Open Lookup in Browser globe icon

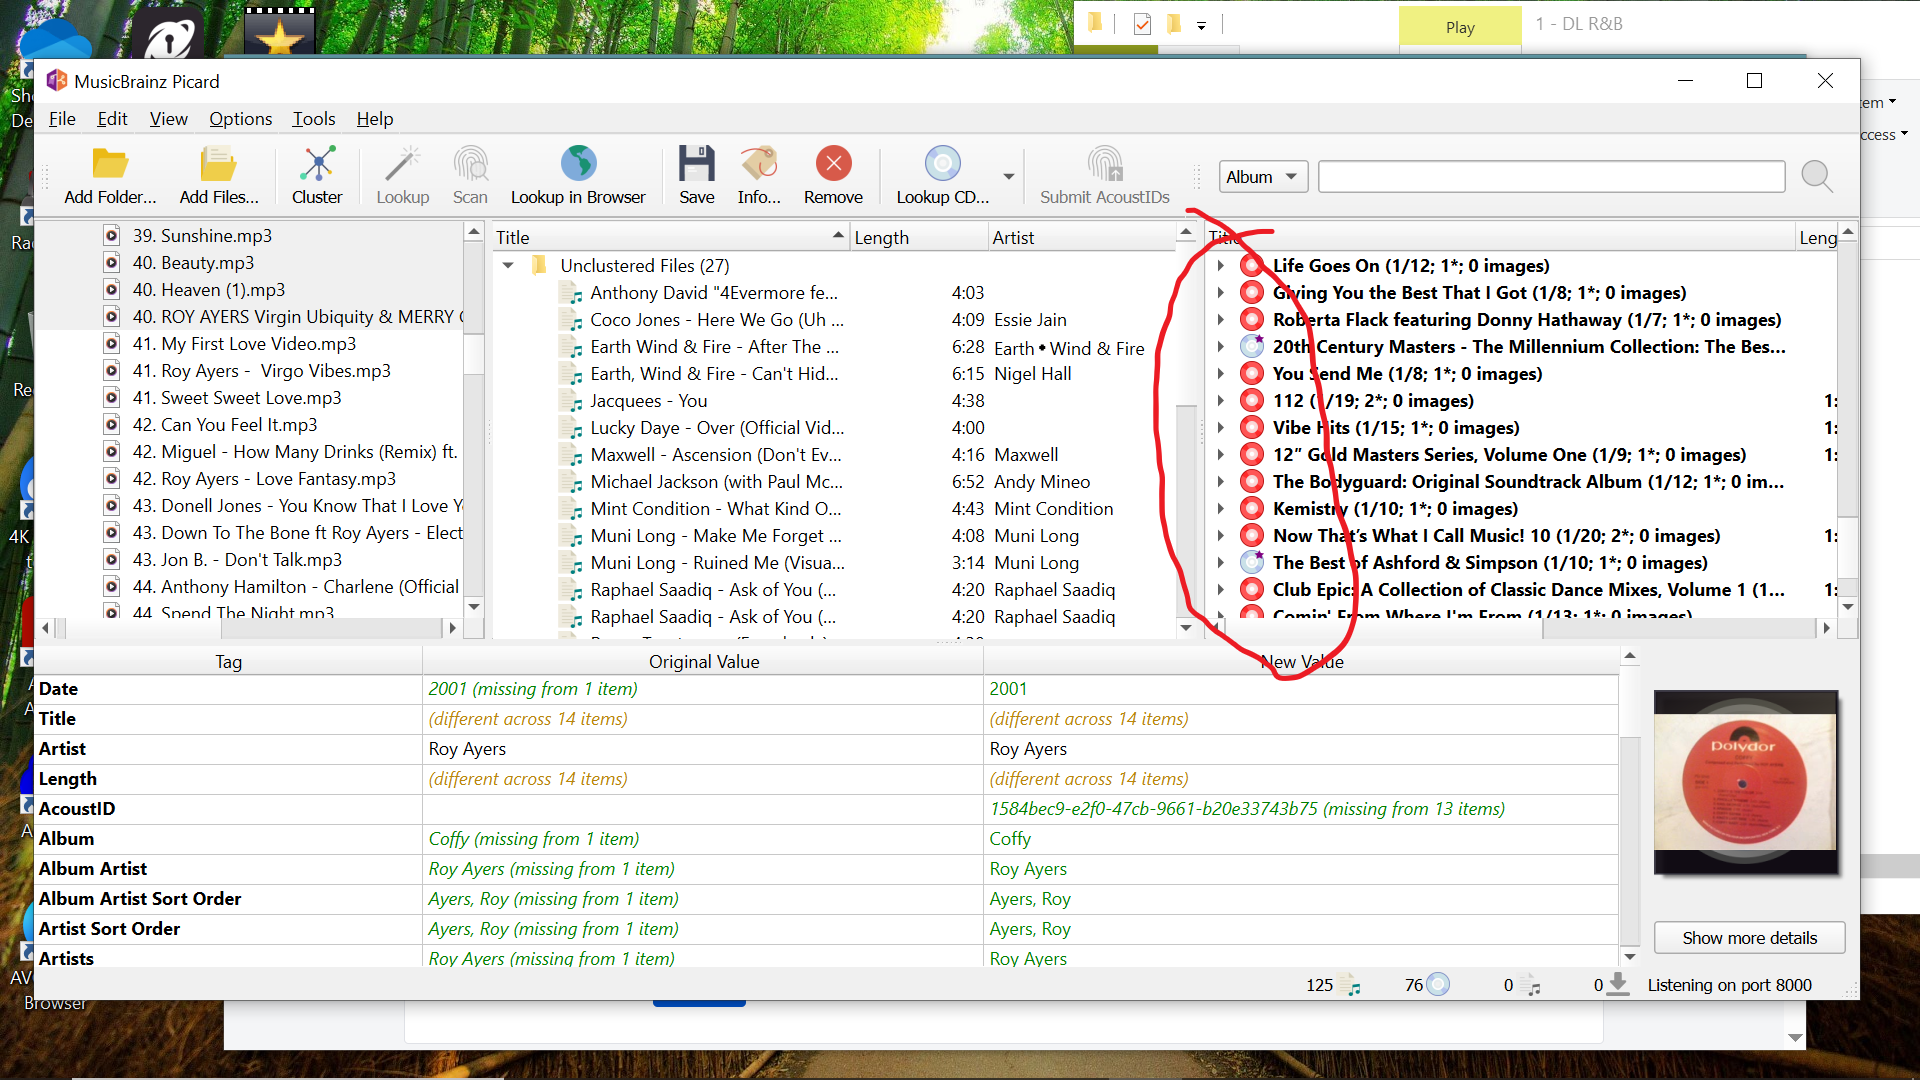coord(578,163)
